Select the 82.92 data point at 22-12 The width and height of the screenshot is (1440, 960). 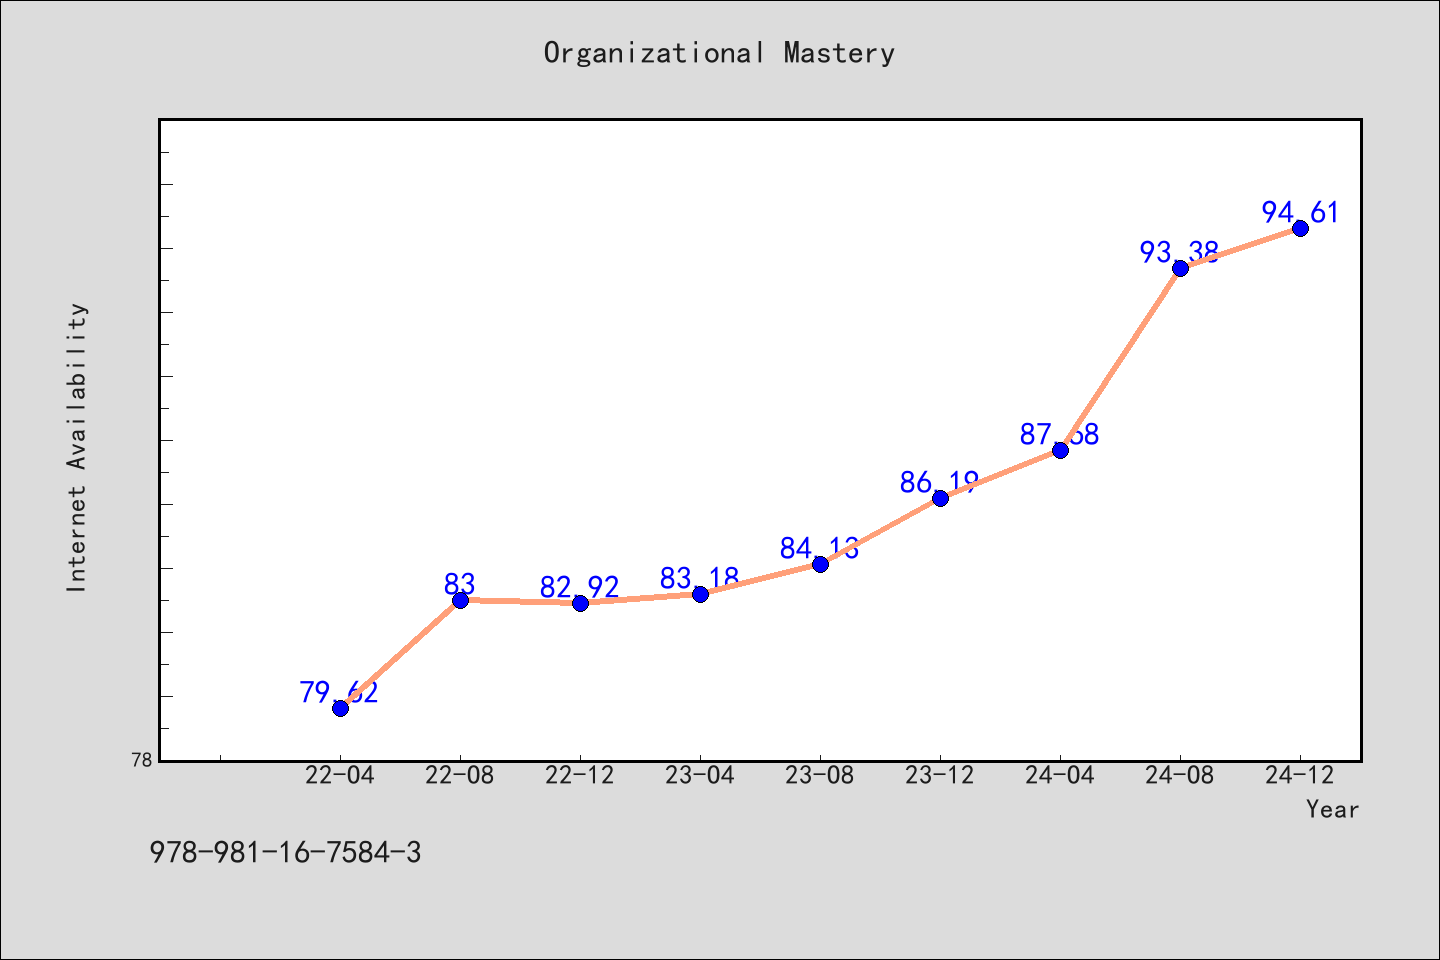click(x=580, y=603)
